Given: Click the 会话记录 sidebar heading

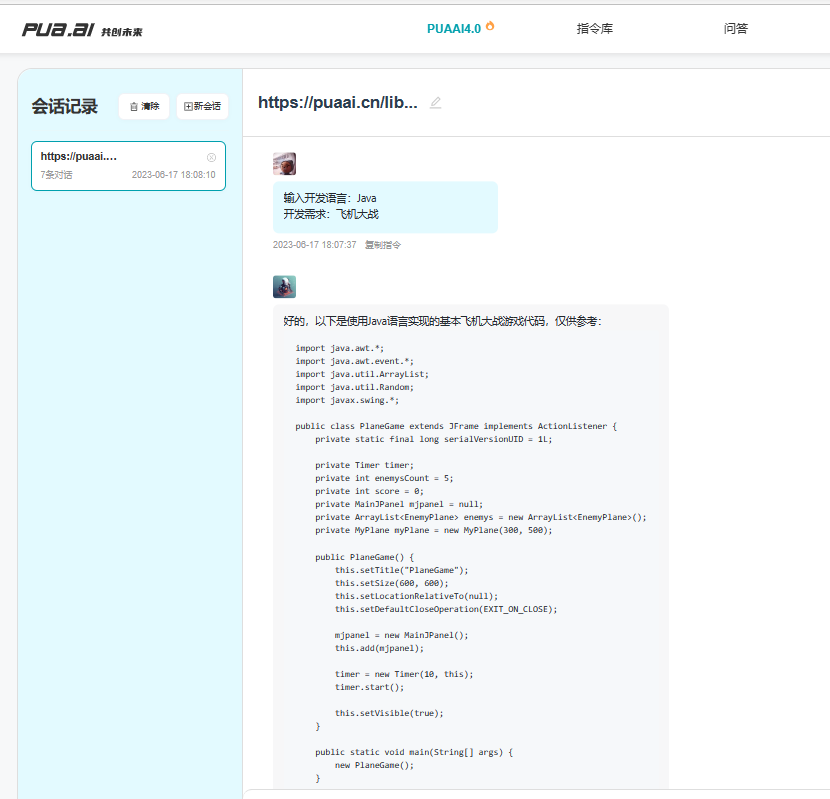Looking at the screenshot, I should tap(65, 107).
